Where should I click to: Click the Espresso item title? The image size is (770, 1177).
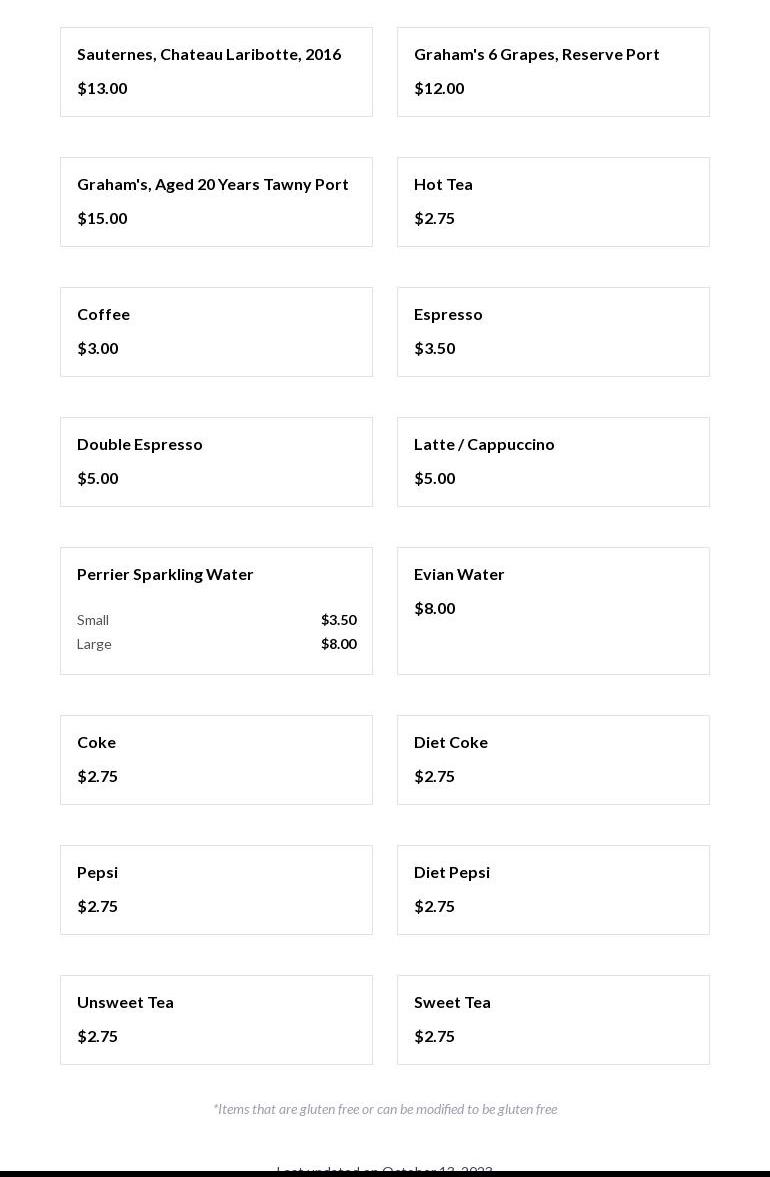pos(448,315)
